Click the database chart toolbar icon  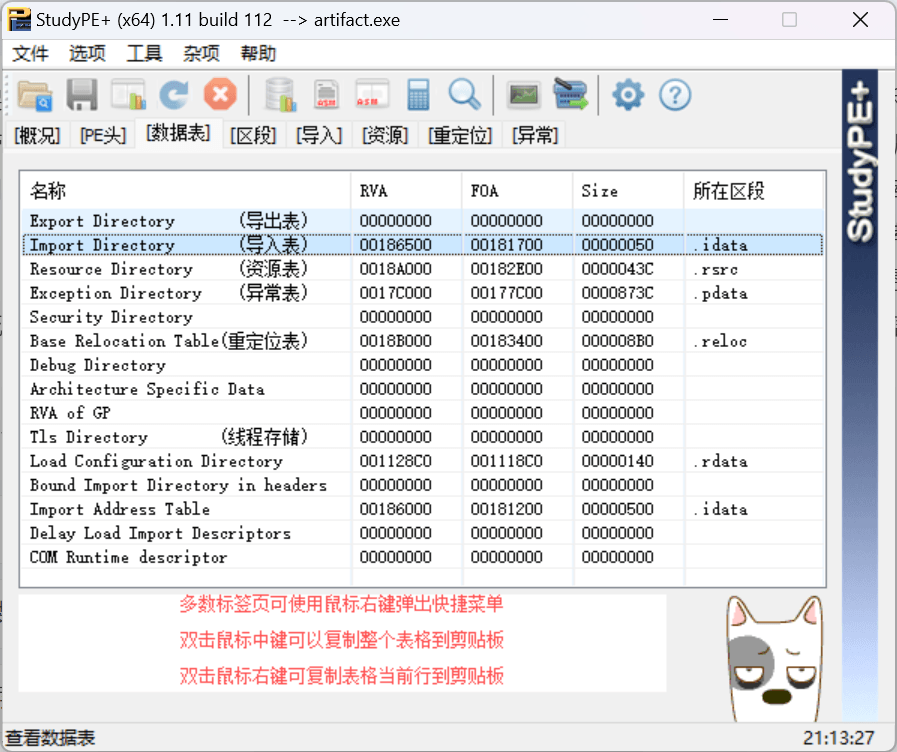(x=280, y=95)
